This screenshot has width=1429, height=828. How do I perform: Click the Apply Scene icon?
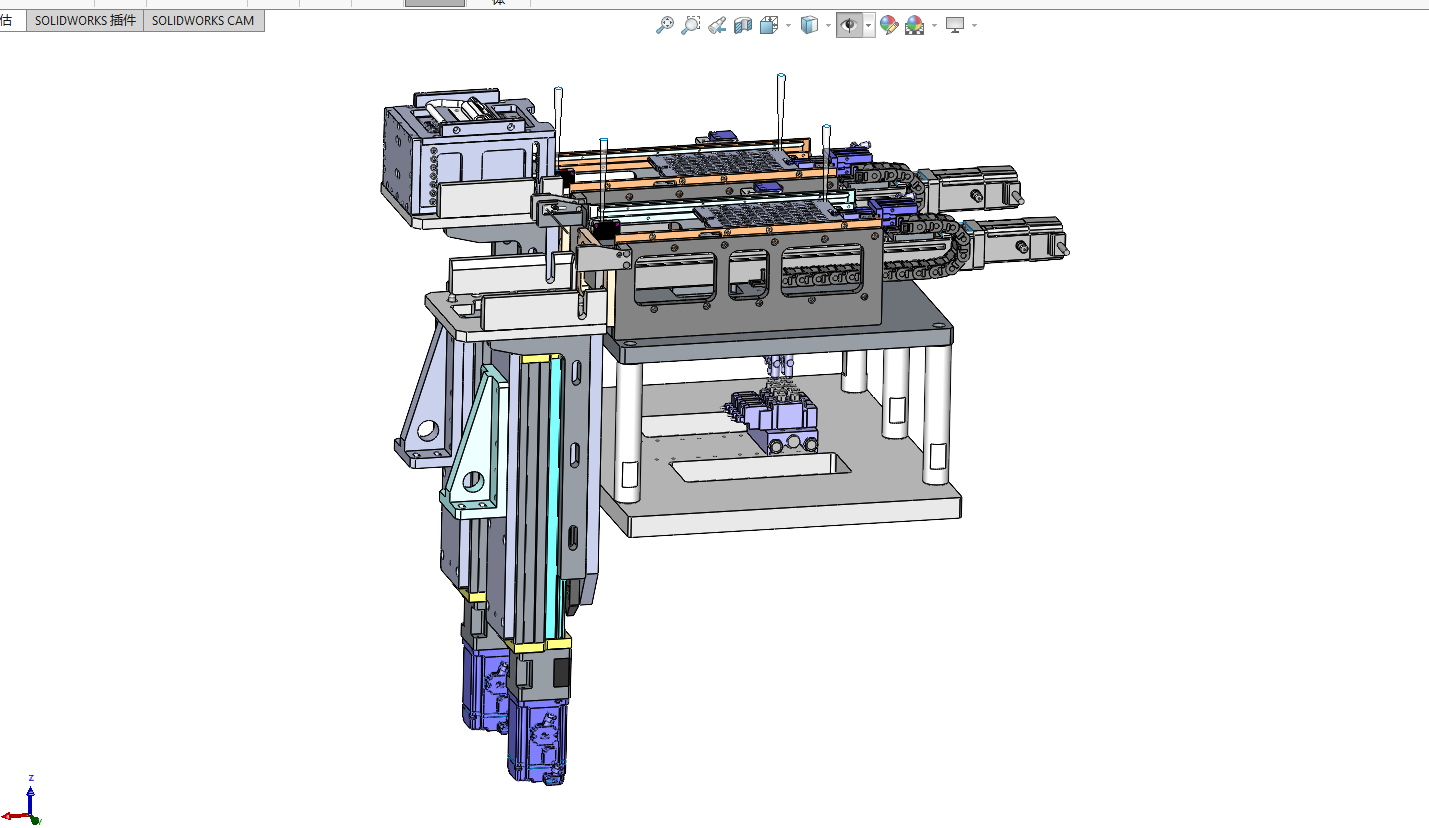click(x=914, y=26)
